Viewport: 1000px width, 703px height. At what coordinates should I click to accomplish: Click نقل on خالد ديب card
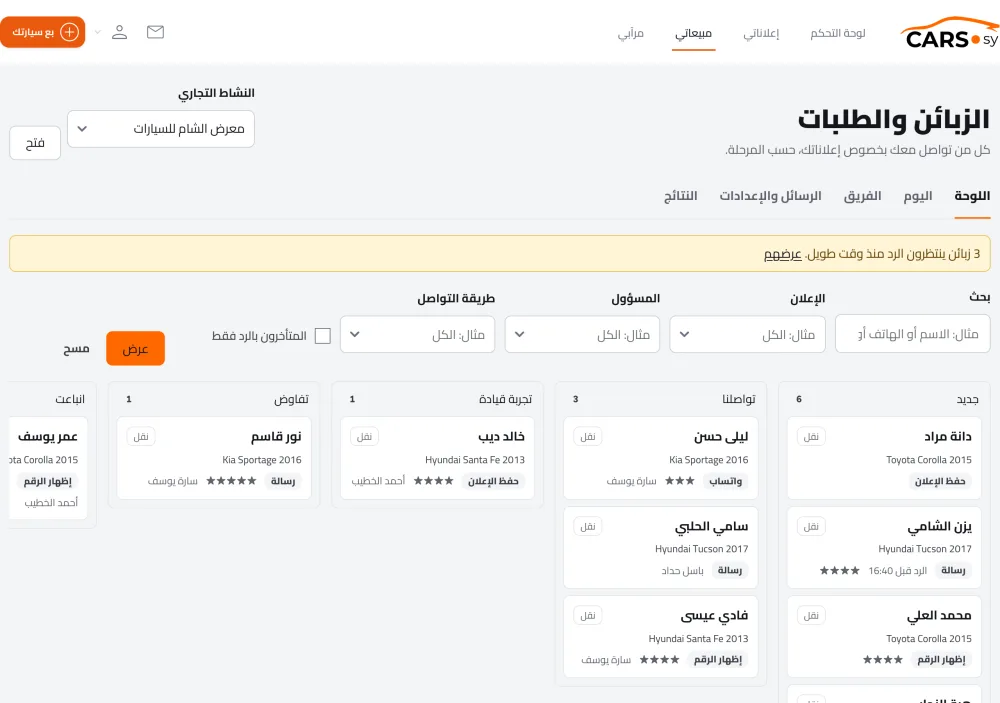(364, 436)
